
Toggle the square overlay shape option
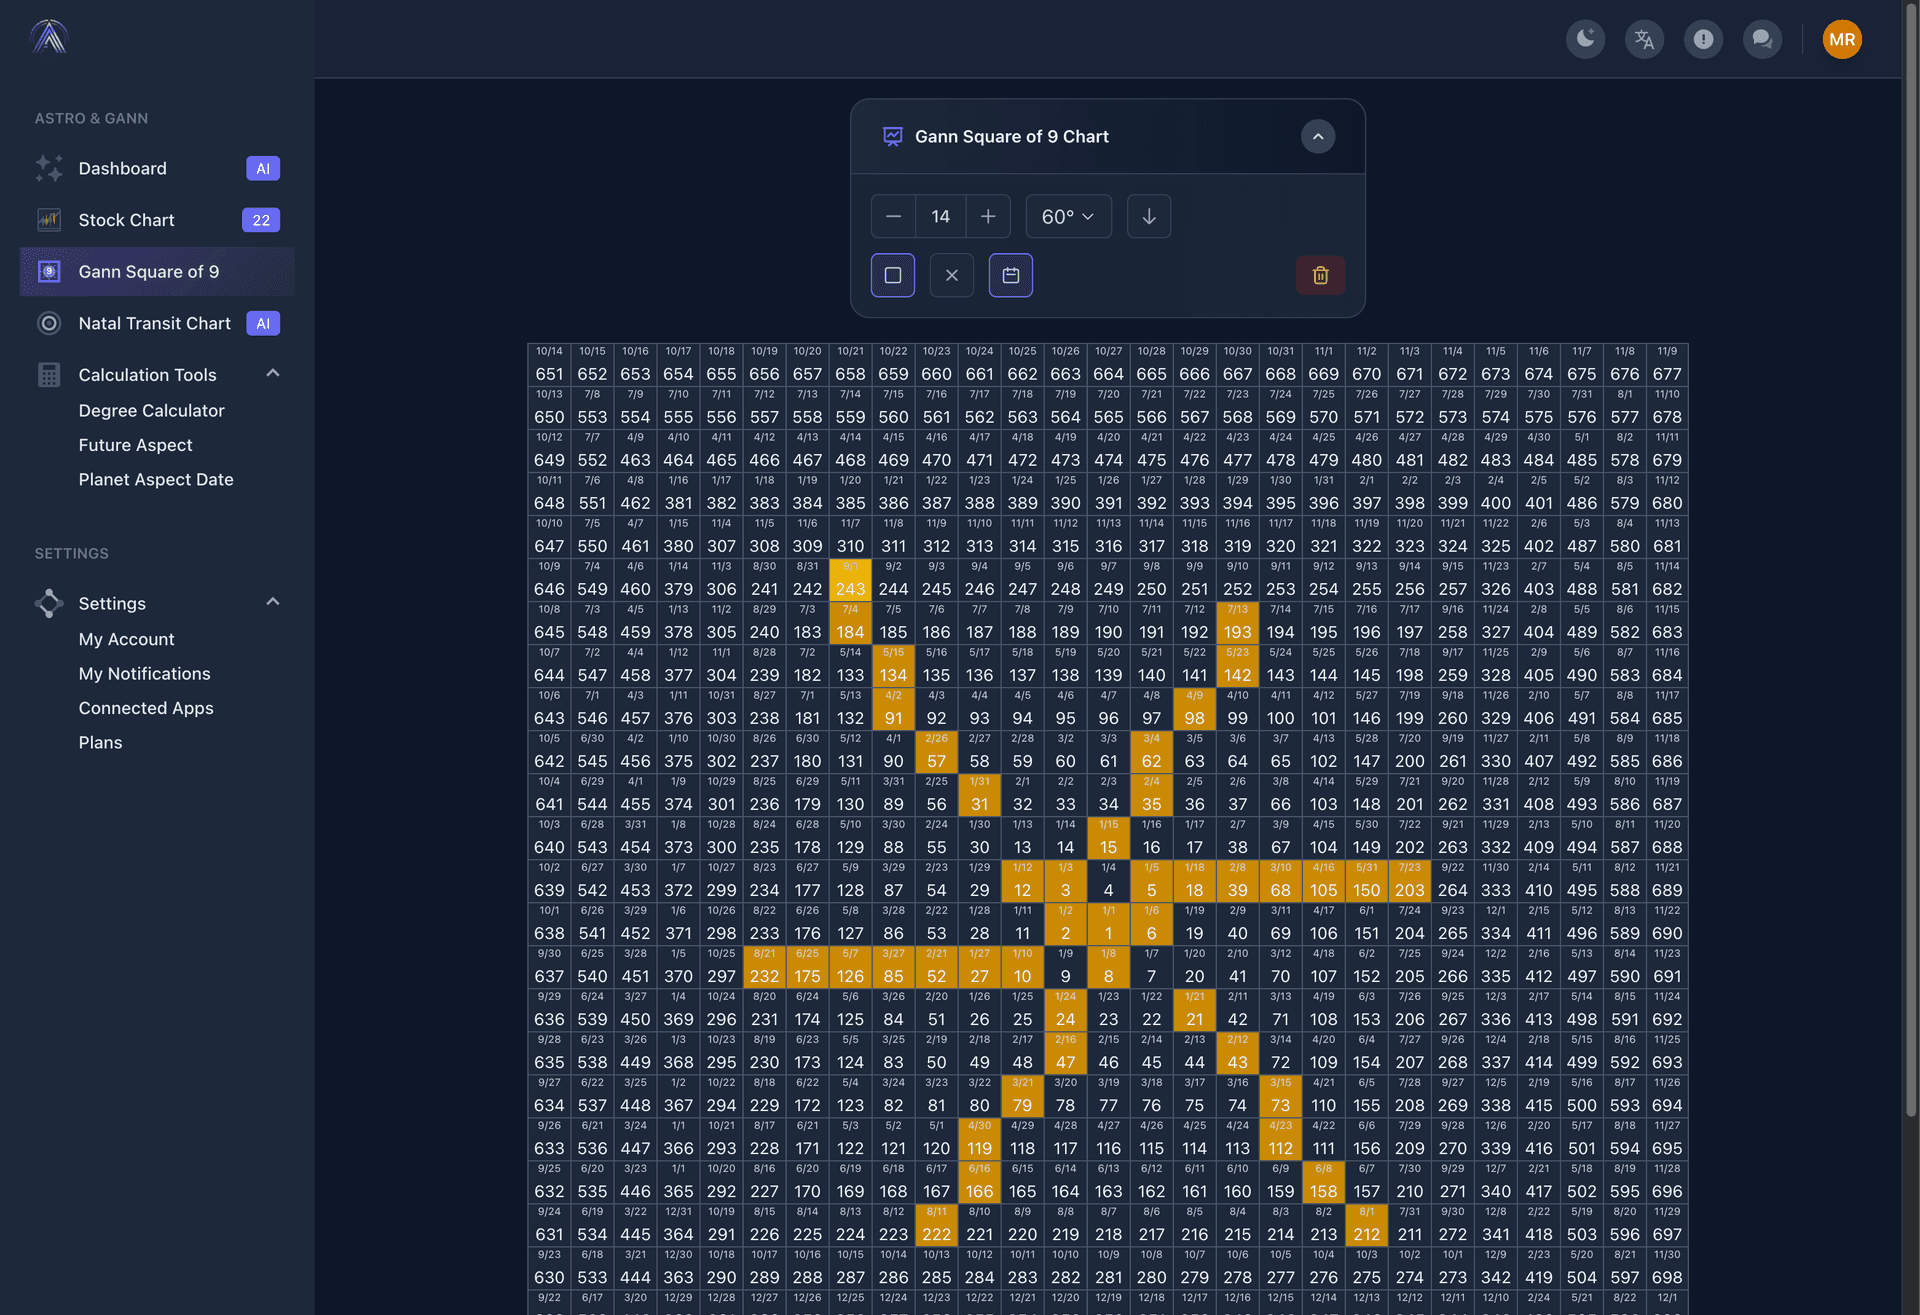coord(892,275)
